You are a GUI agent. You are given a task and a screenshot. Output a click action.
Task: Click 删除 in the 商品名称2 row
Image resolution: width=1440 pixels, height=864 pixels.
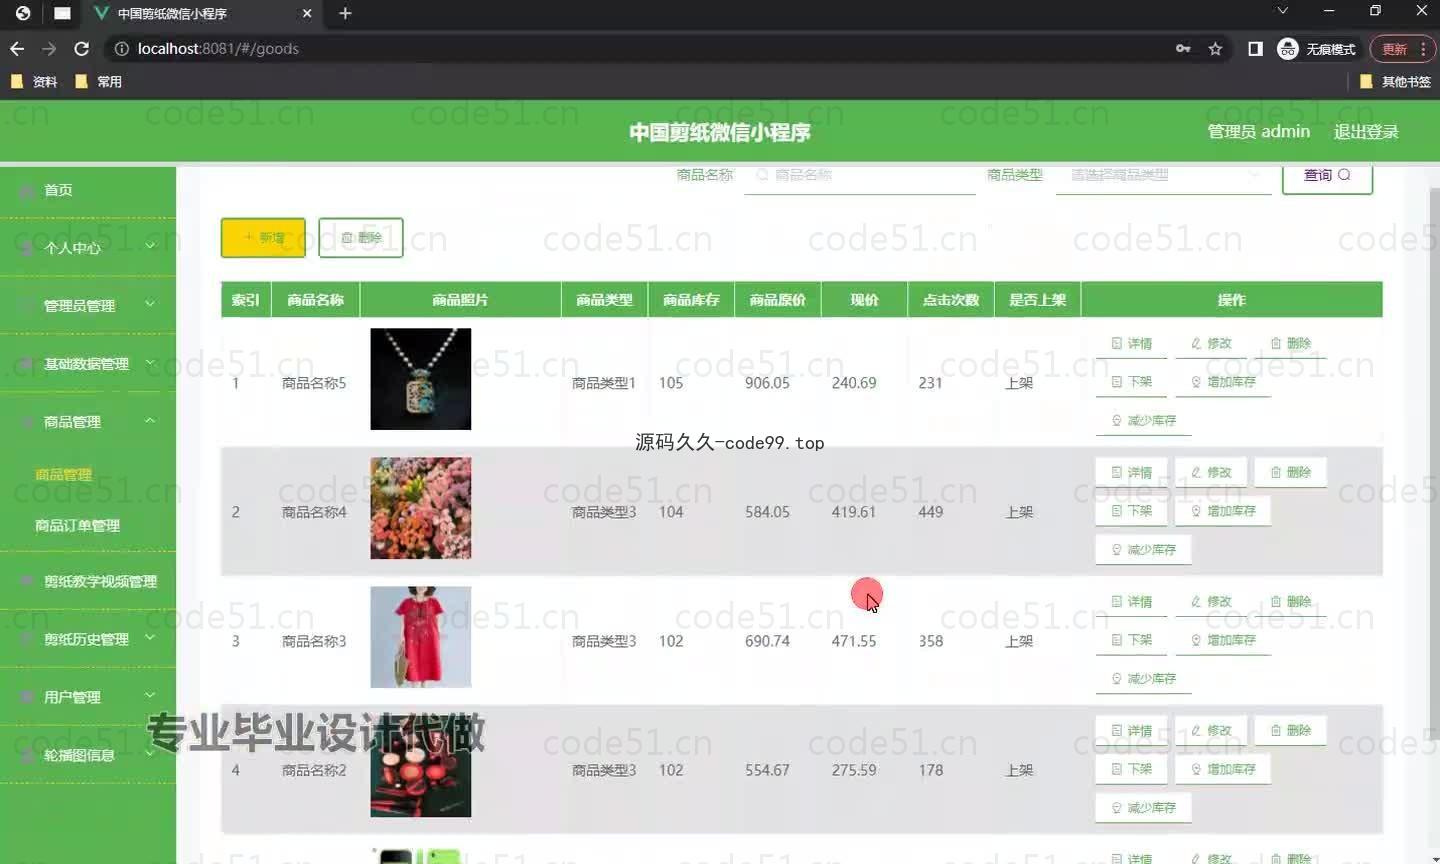pyautogui.click(x=1290, y=730)
